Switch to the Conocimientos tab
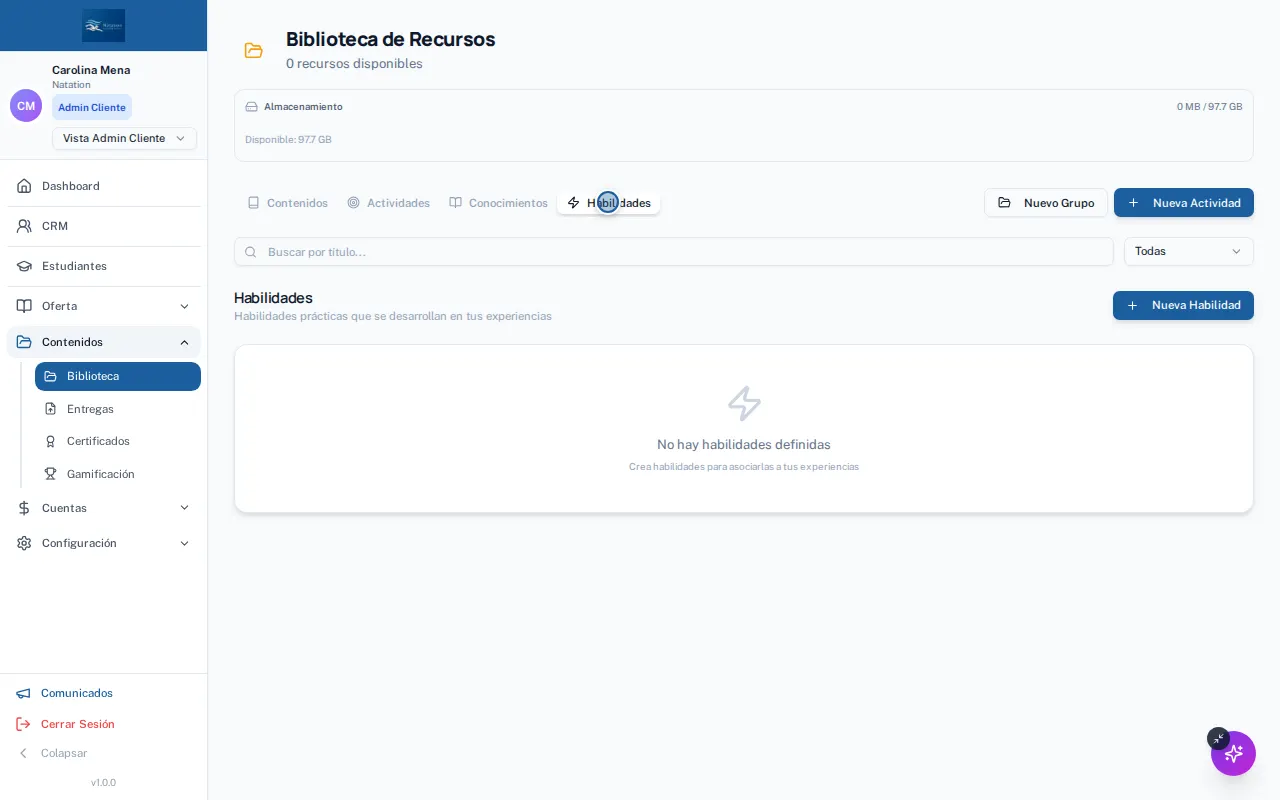1280x800 pixels. pos(499,203)
